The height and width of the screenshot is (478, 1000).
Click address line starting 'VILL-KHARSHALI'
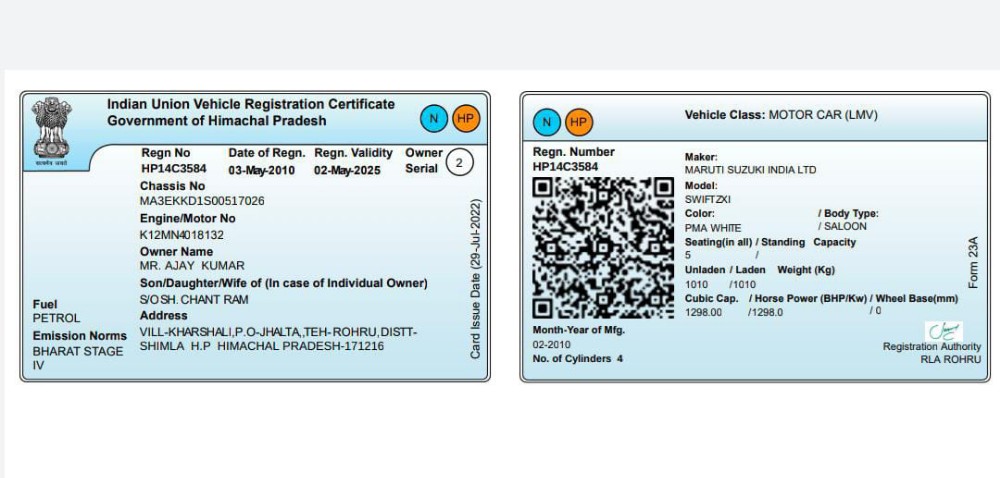click(278, 333)
